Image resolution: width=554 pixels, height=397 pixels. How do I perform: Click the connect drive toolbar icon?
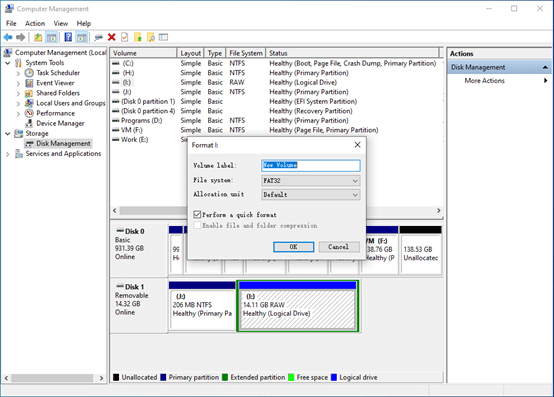coord(99,37)
